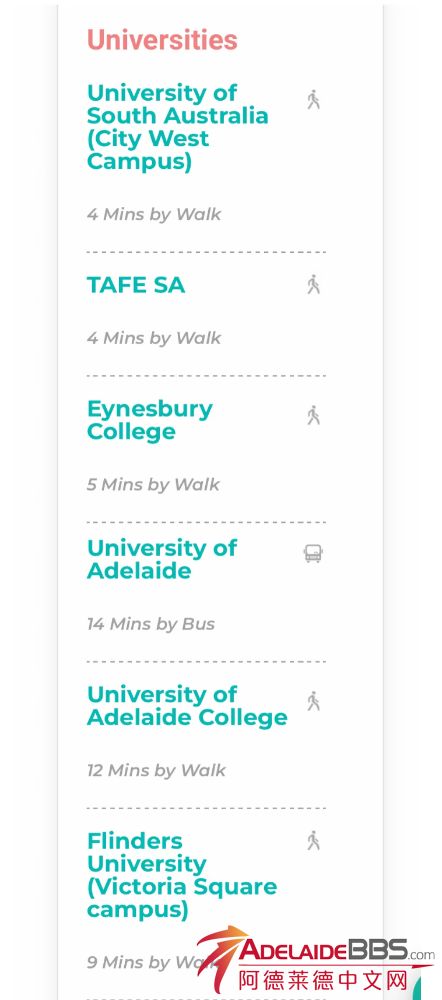Click the 14 Mins by Bus text

coord(151,624)
